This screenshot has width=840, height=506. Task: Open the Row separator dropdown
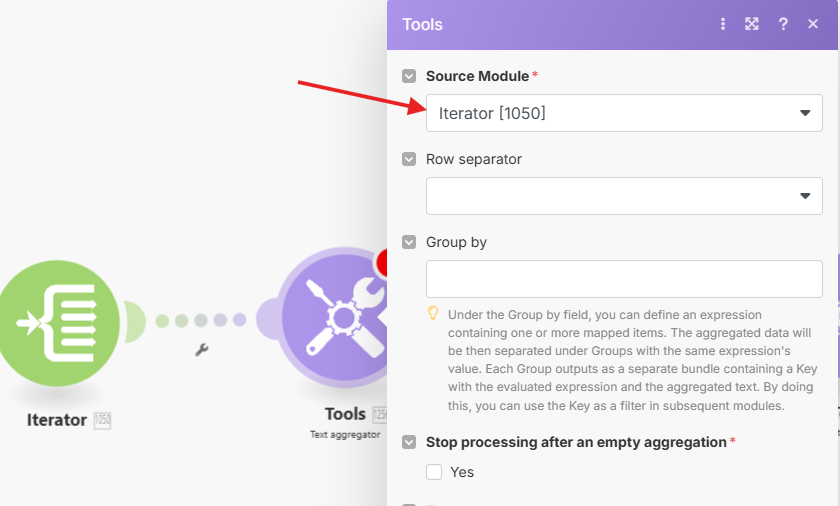pyautogui.click(x=624, y=196)
